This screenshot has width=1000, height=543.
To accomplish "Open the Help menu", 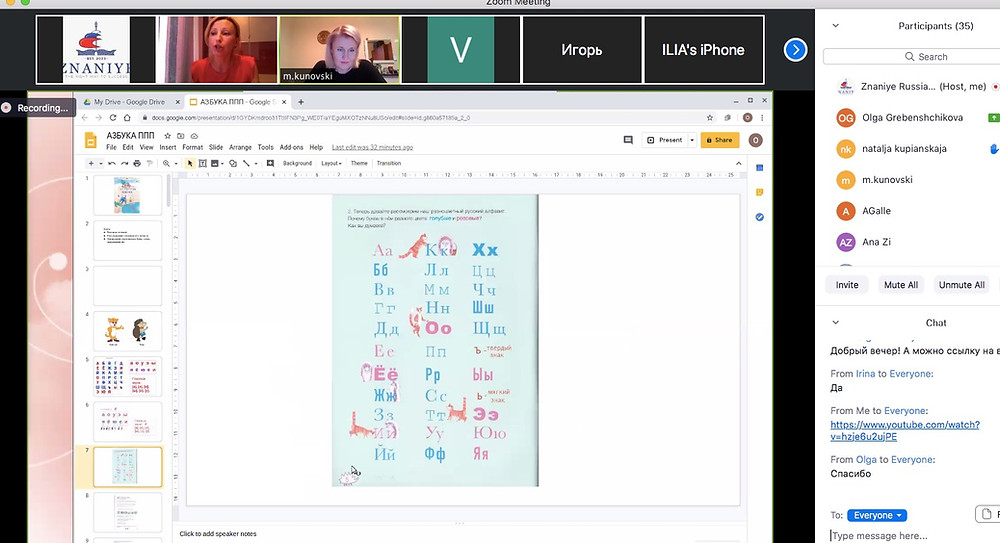I will click(x=316, y=147).
